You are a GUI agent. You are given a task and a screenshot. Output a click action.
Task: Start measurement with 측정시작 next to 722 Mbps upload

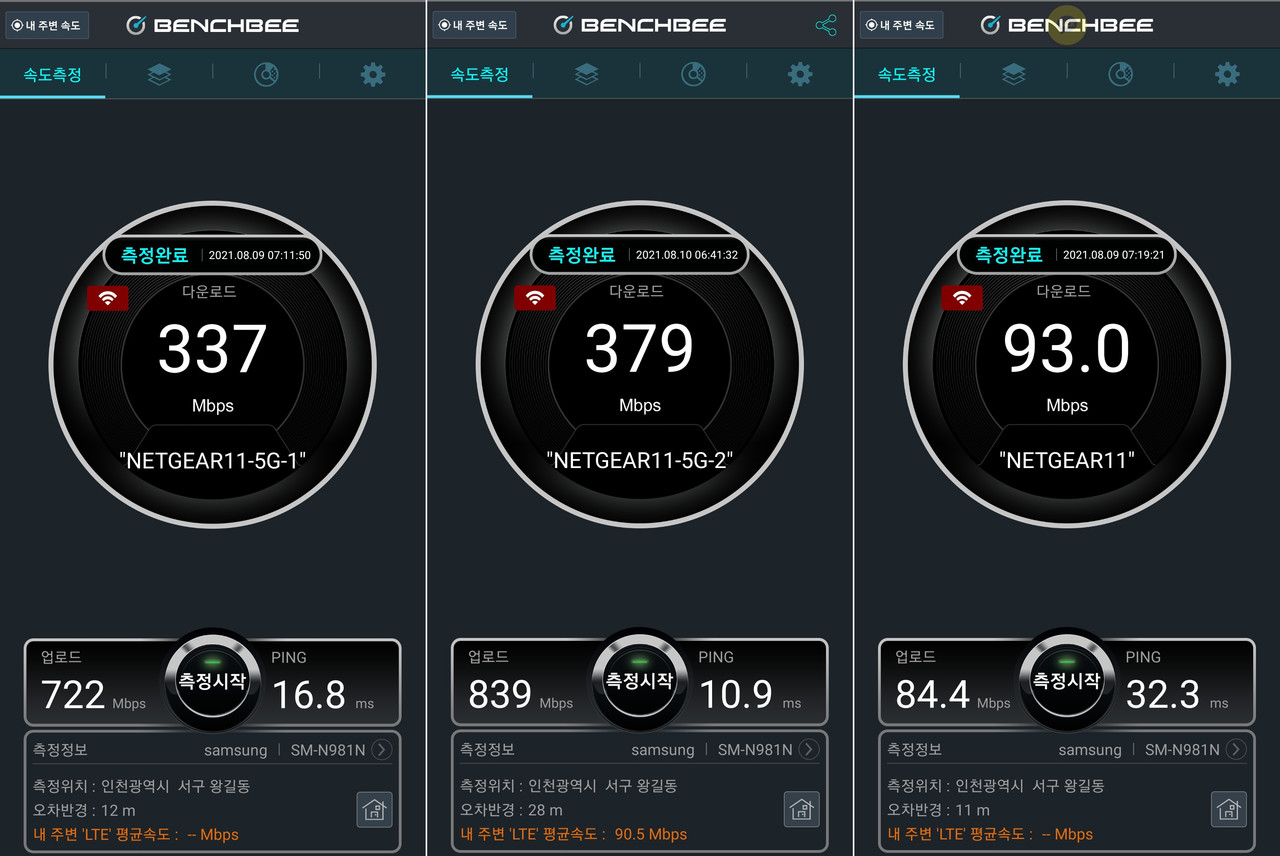[x=213, y=681]
